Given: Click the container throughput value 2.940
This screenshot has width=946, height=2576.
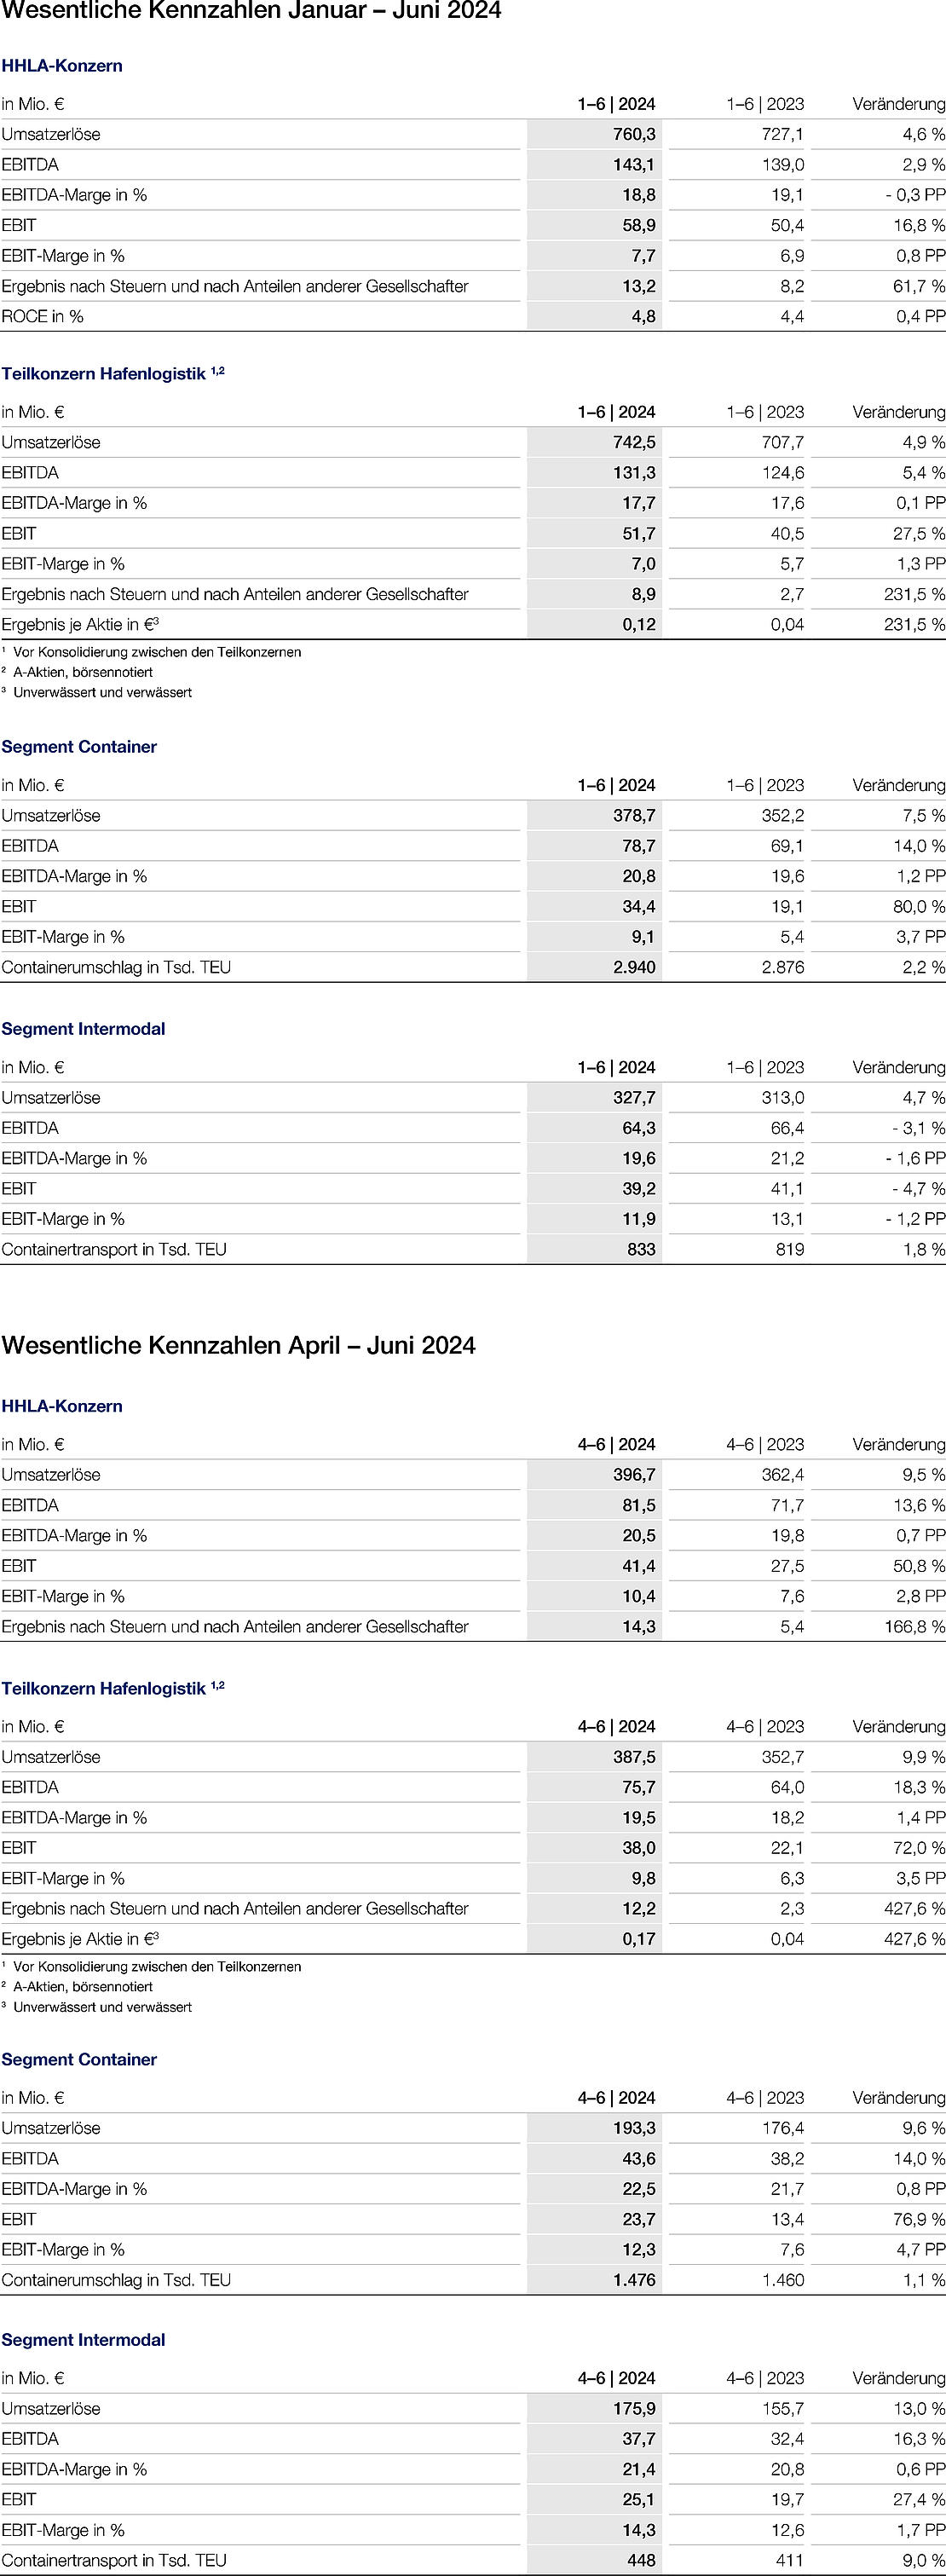Looking at the screenshot, I should pyautogui.click(x=634, y=967).
